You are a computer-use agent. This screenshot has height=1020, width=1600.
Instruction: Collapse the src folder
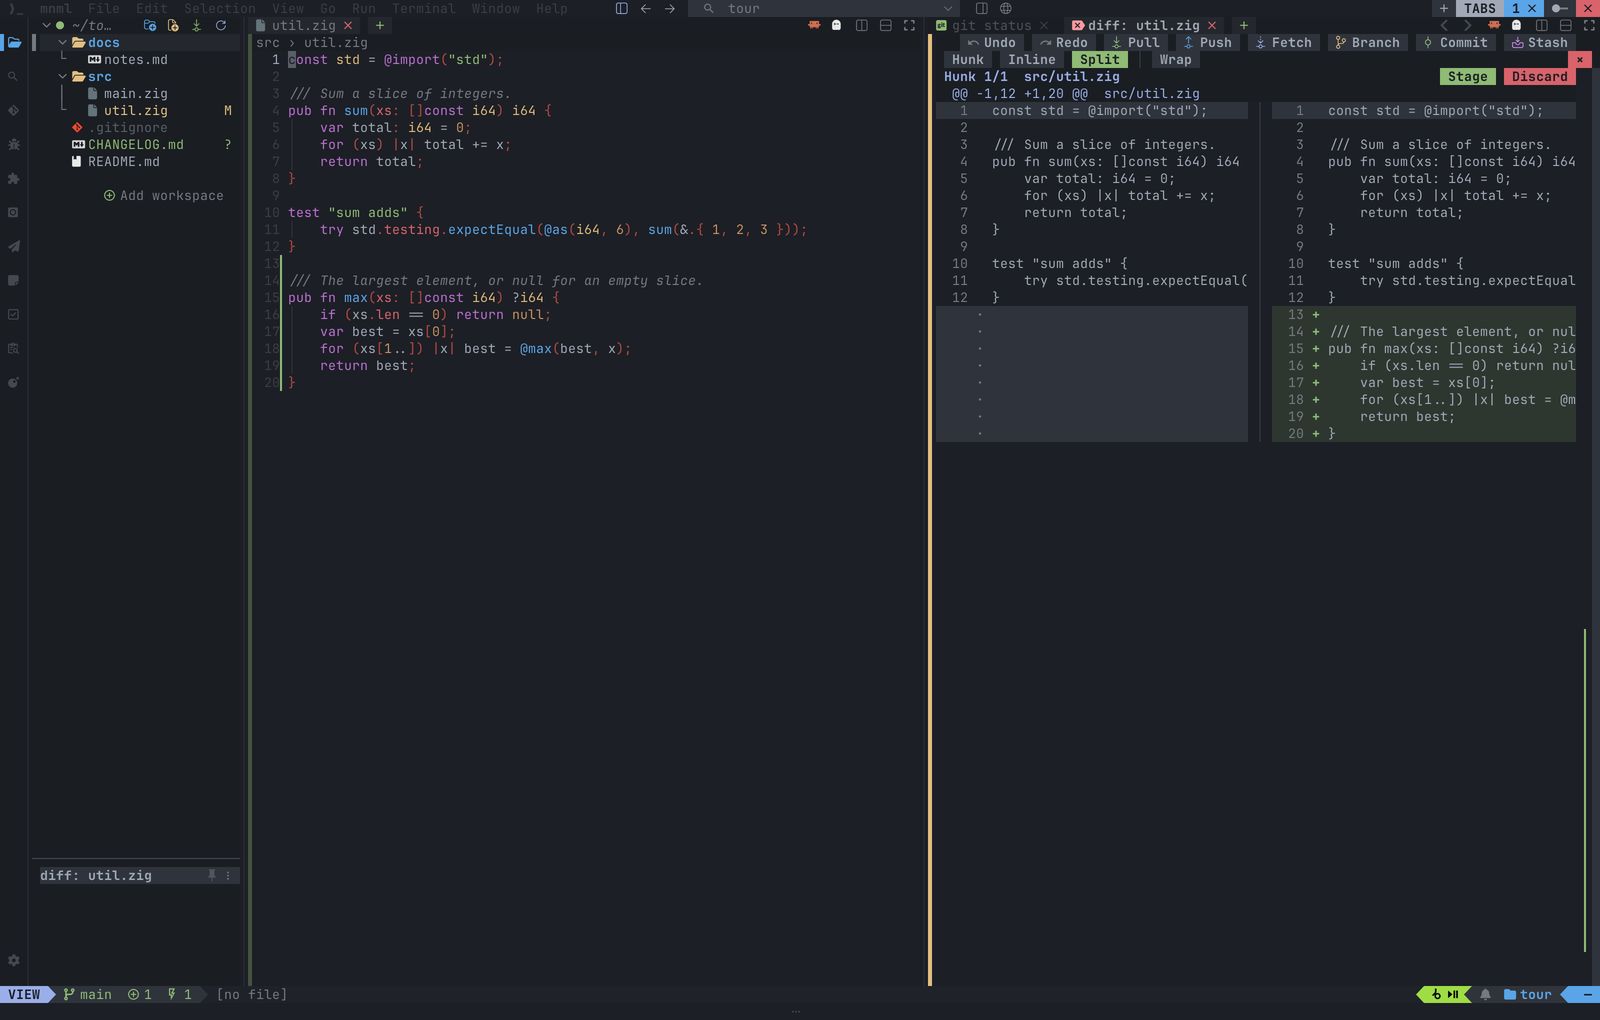[x=63, y=76]
